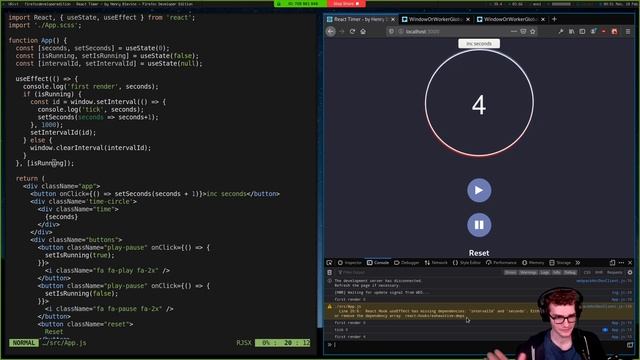640x360 pixels.
Task: Clear console output with trash icon
Action: (329, 272)
